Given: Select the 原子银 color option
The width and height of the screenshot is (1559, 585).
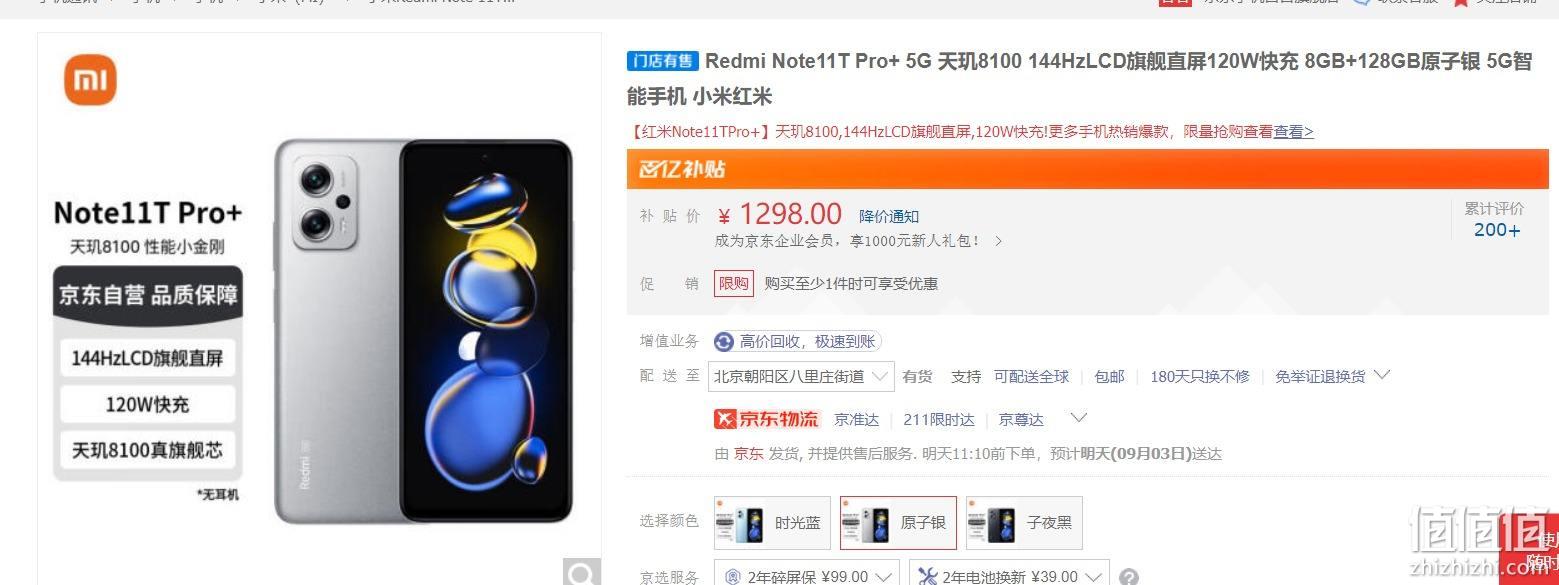Looking at the screenshot, I should pos(898,523).
